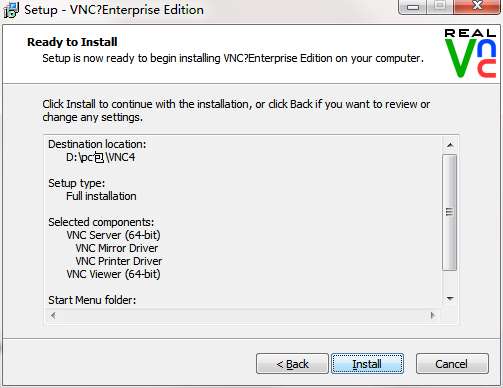The height and width of the screenshot is (388, 503).
Task: Select the VNC Mirror Driver line
Action: click(116, 248)
